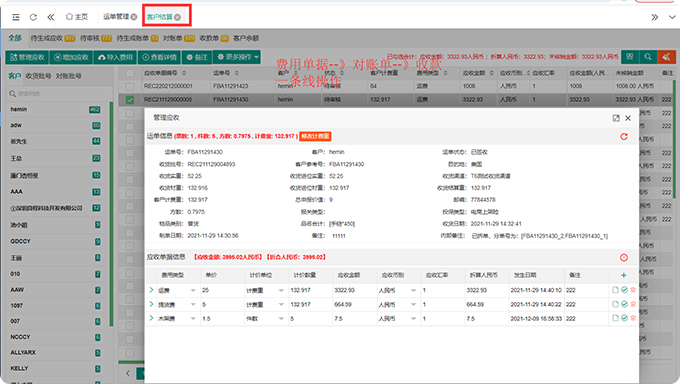Click red delete icon on first fee row
680x384 pixels.
click(x=633, y=290)
